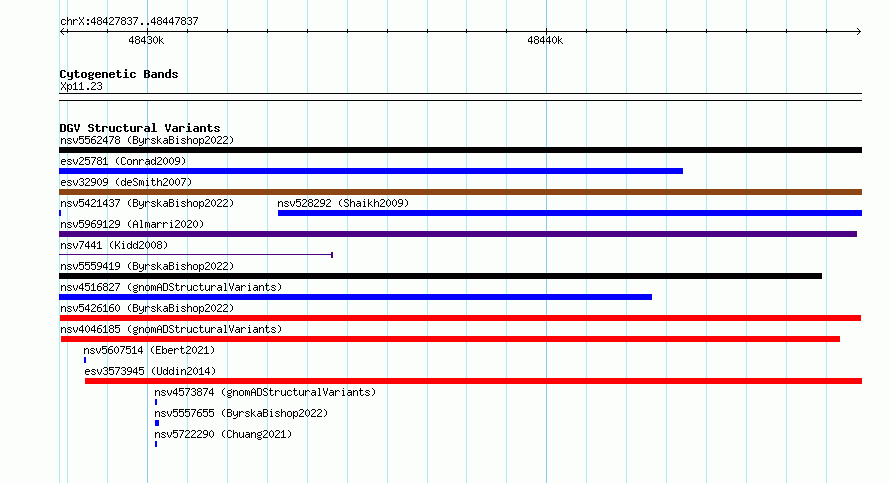Click the nsv5426160 (ByrskaBishop2022) label
This screenshot has width=890, height=483.
[x=147, y=308]
